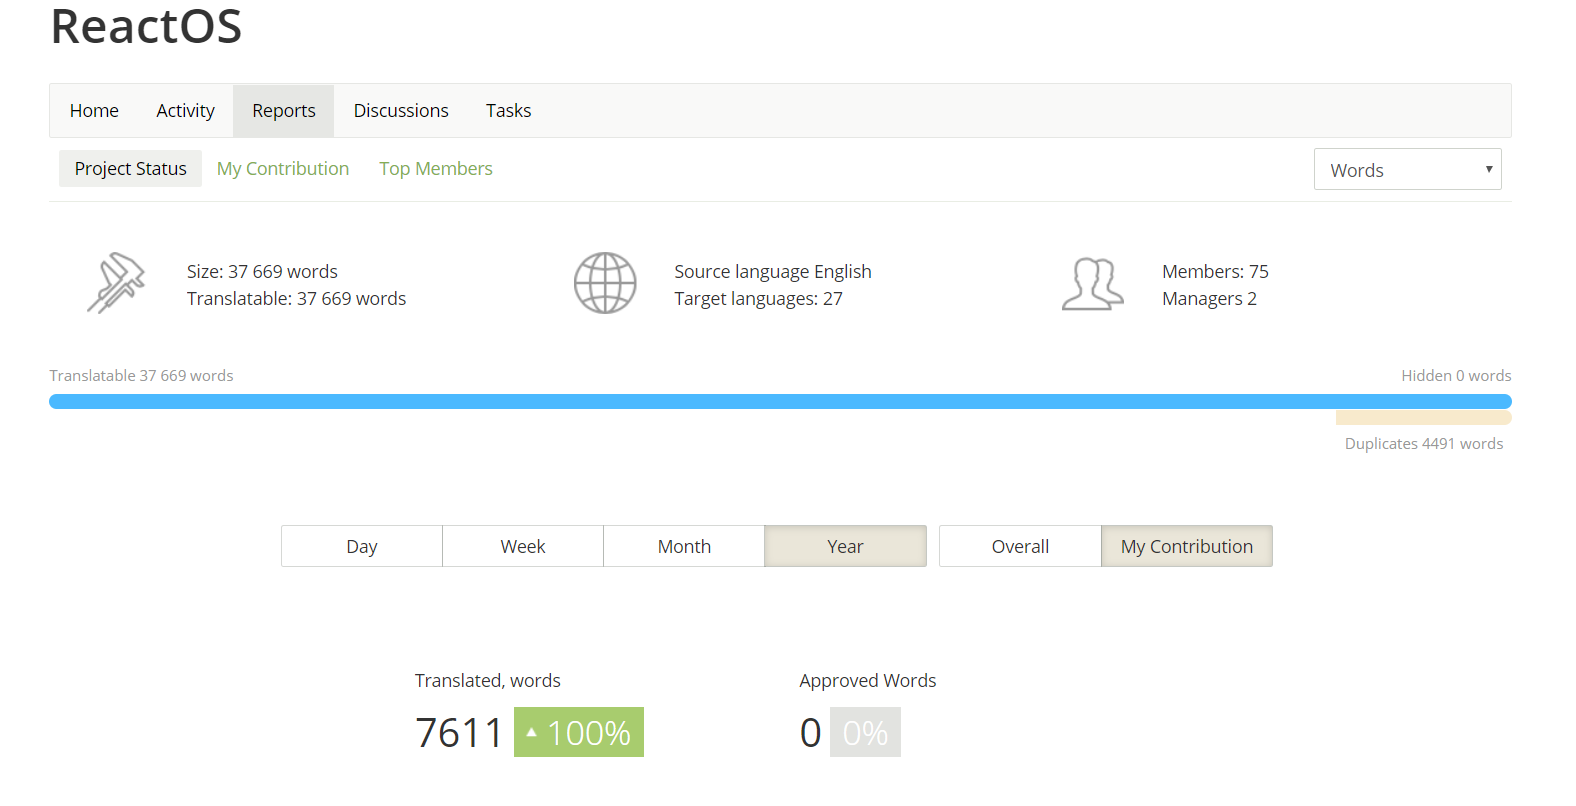Go to the Home tab
Image resolution: width=1576 pixels, height=806 pixels.
pyautogui.click(x=94, y=111)
